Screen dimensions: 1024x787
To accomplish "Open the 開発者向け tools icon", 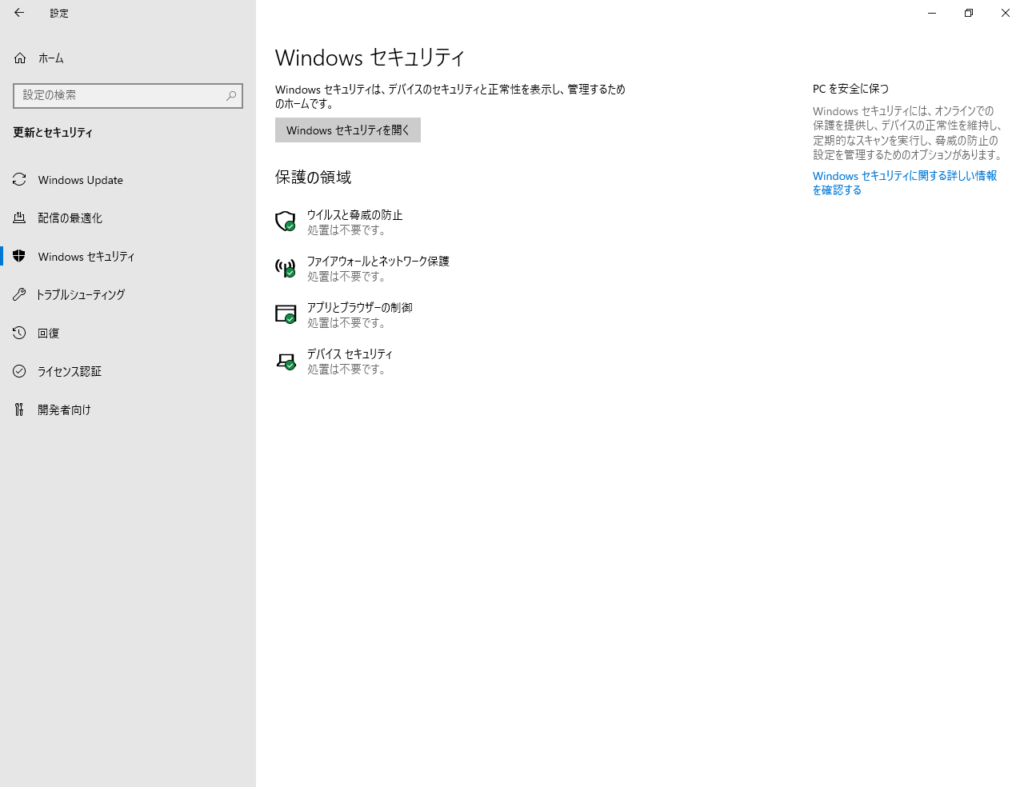I will tap(20, 410).
